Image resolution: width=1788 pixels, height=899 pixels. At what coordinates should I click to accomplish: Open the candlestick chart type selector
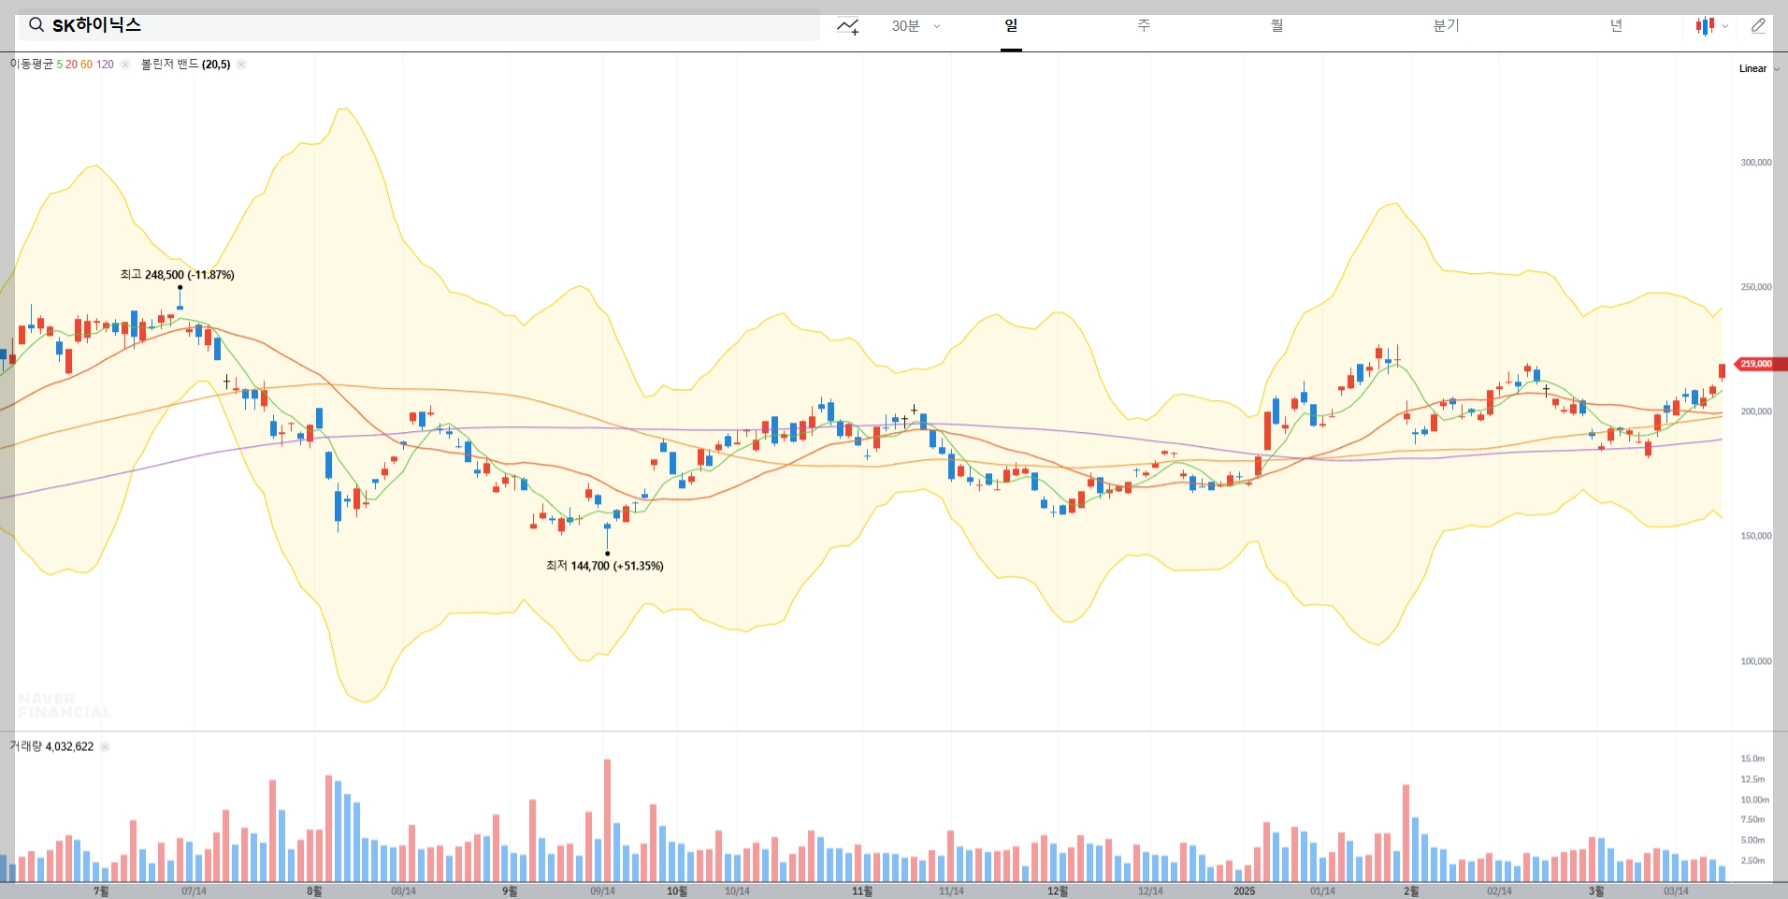pyautogui.click(x=1712, y=26)
